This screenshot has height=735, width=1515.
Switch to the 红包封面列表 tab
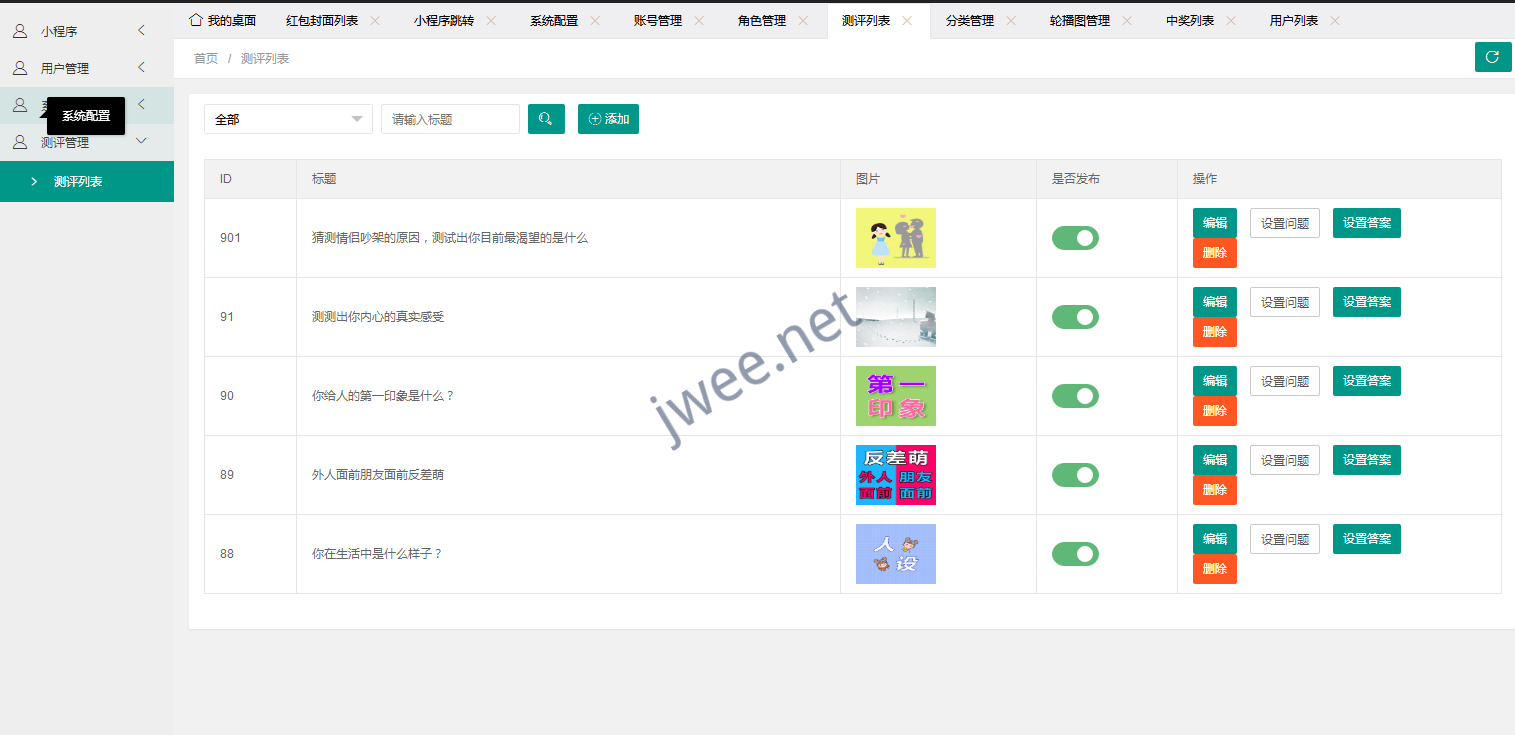(322, 20)
